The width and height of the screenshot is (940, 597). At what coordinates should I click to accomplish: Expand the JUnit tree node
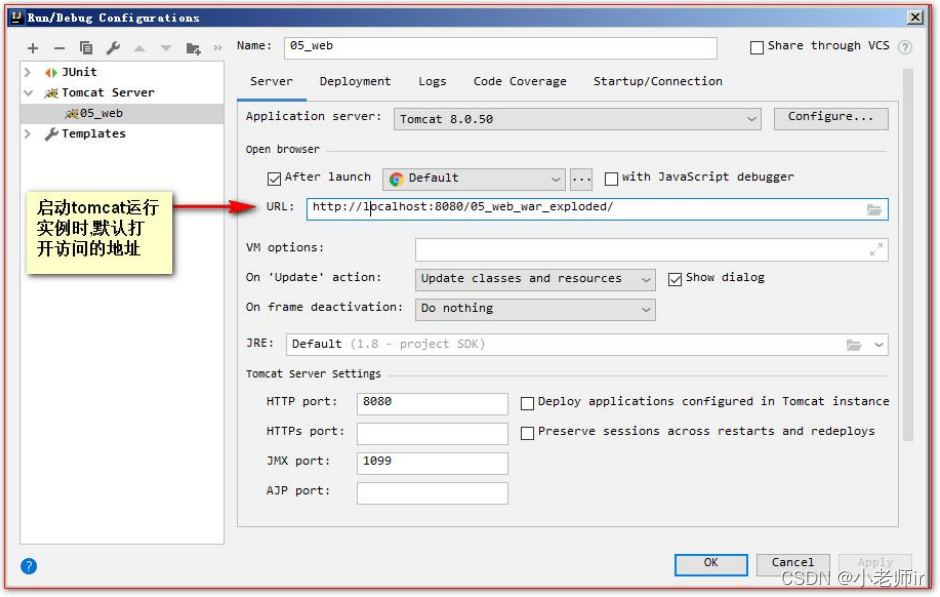click(x=28, y=73)
